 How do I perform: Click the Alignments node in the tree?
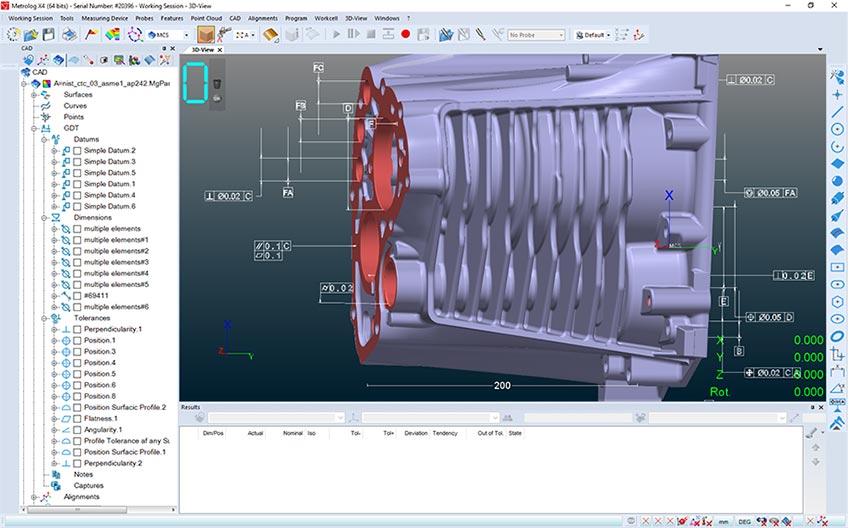81,496
